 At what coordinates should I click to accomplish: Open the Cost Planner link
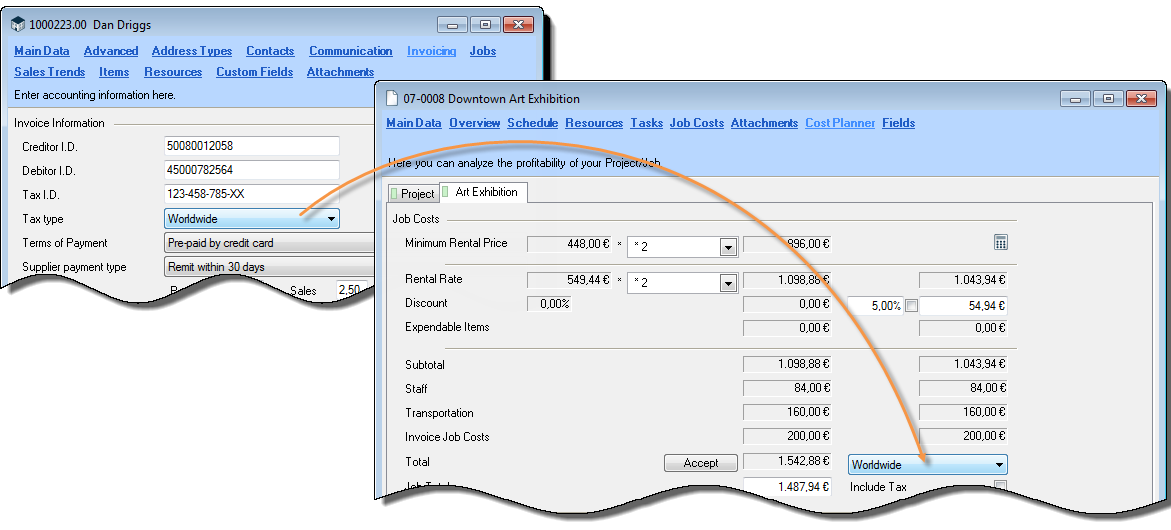[840, 123]
